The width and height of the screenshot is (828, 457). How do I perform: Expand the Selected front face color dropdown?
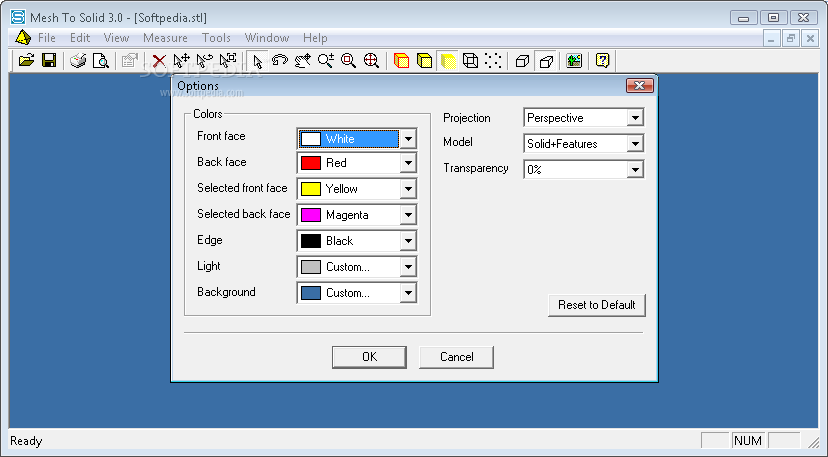coord(408,189)
